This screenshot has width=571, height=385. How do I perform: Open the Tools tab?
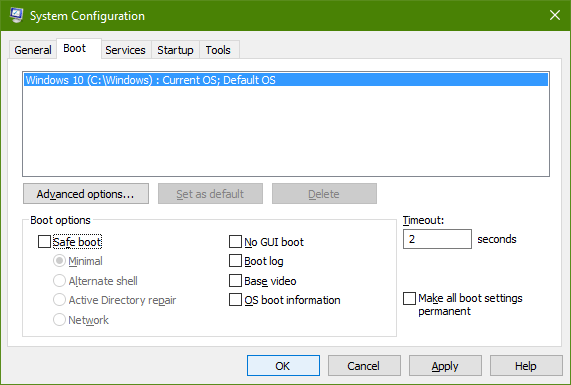(x=218, y=50)
